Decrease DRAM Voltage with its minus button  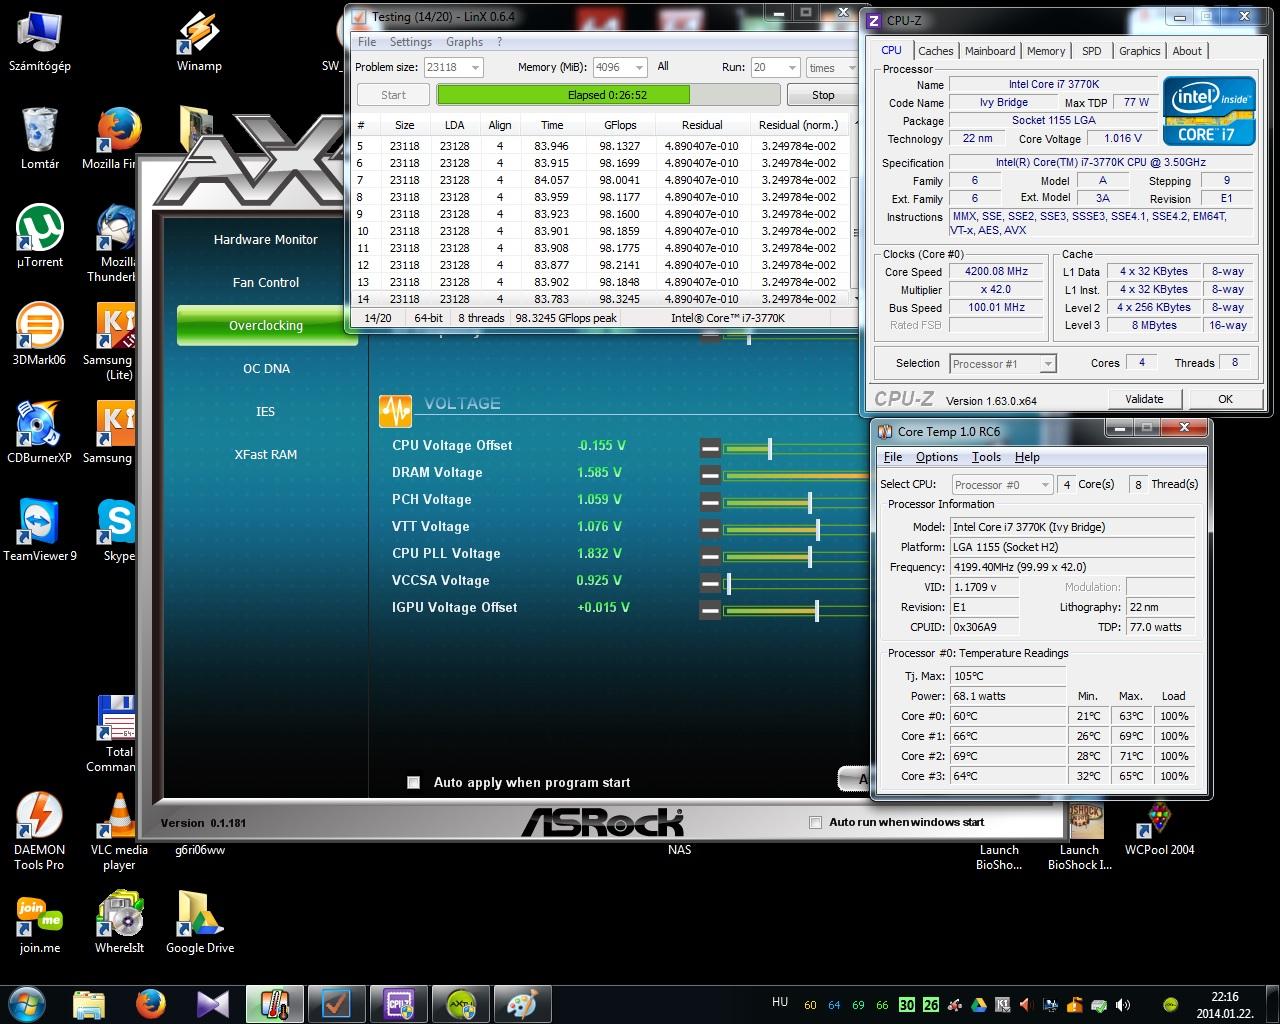pos(710,476)
